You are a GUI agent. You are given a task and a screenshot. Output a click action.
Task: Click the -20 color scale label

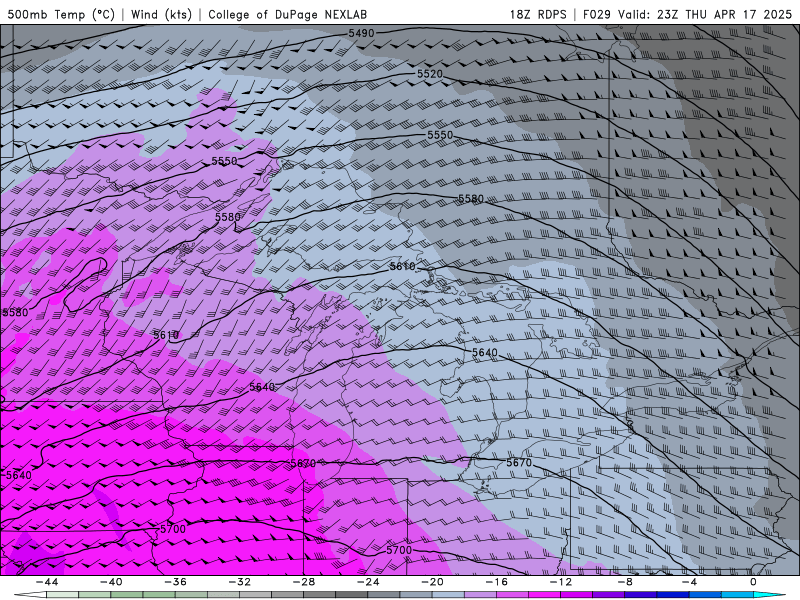click(432, 582)
